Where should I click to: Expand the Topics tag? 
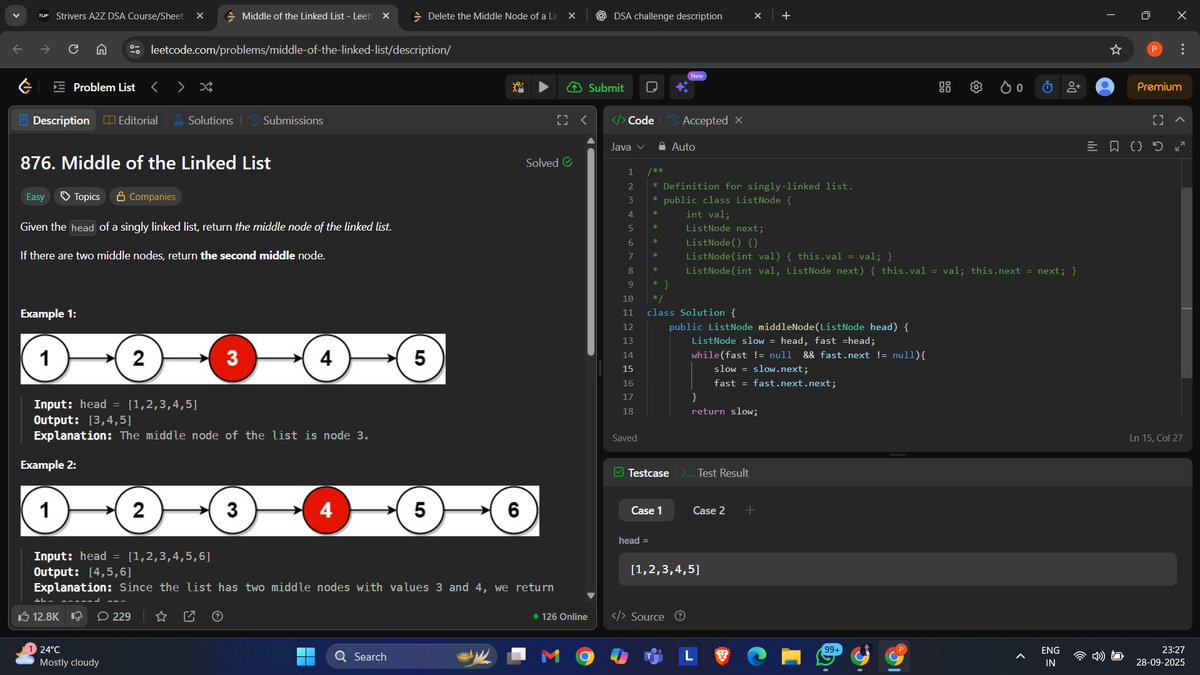[81, 197]
